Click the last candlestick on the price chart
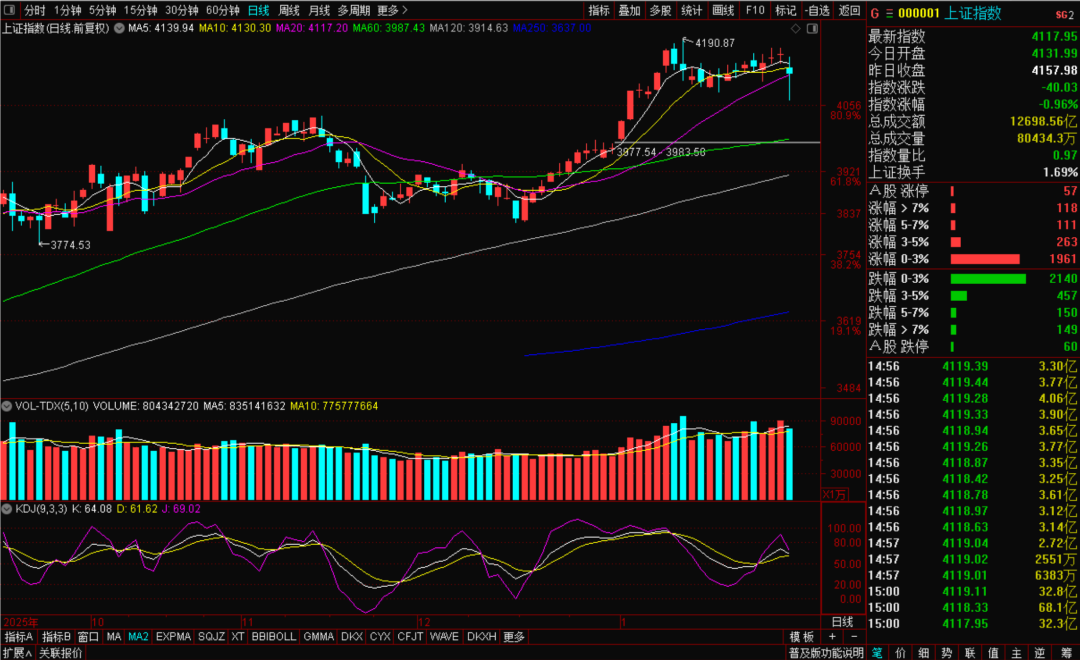 tap(790, 72)
